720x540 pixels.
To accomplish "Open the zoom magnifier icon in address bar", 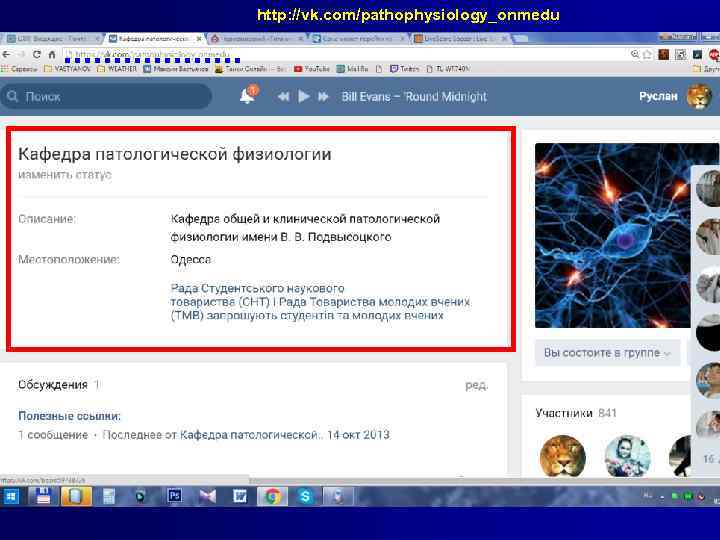I will coord(635,55).
